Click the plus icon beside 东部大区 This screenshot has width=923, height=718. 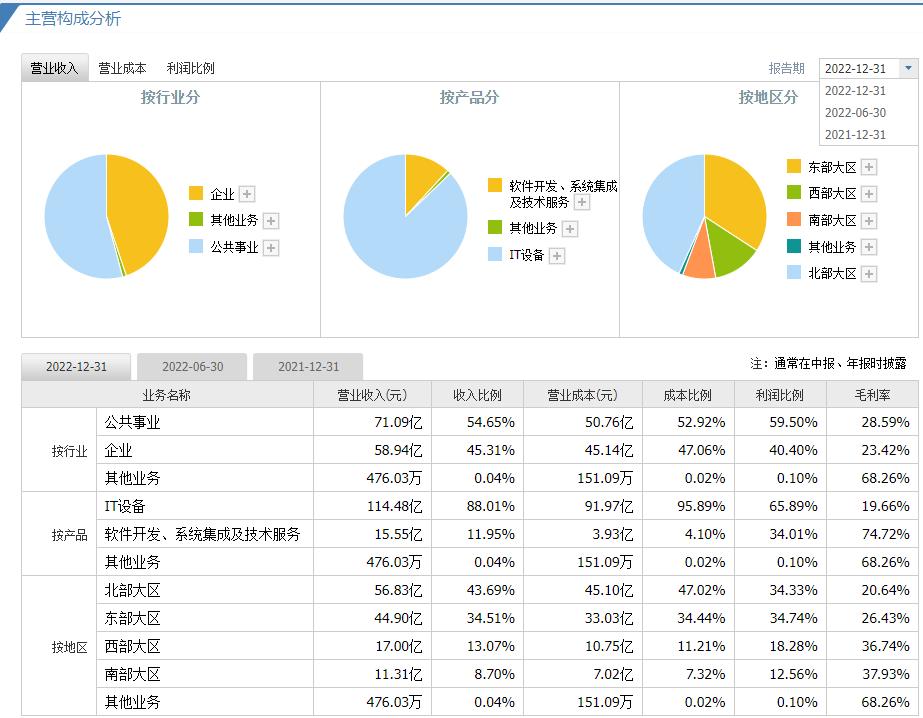(869, 168)
